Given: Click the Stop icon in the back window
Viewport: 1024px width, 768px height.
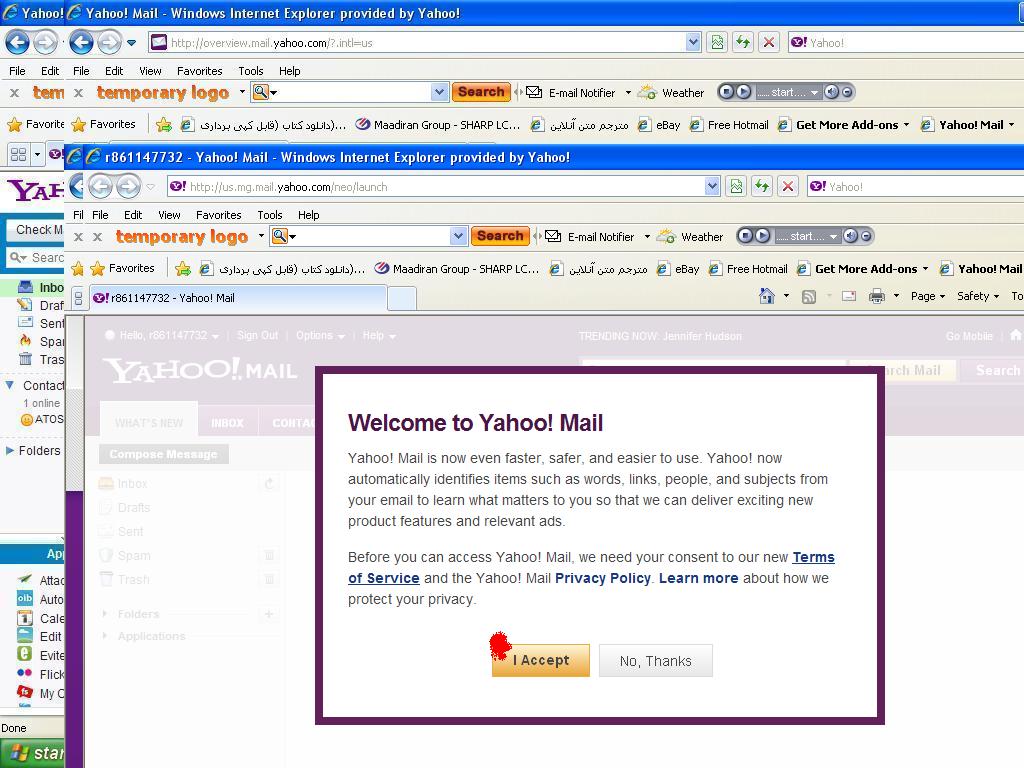Looking at the screenshot, I should tap(769, 42).
